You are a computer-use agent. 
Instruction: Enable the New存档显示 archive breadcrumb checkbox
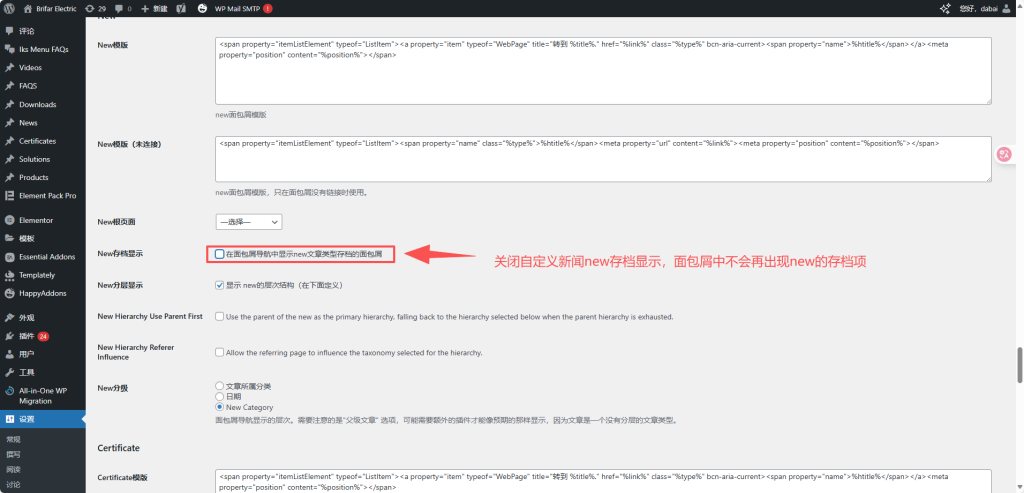tap(220, 254)
